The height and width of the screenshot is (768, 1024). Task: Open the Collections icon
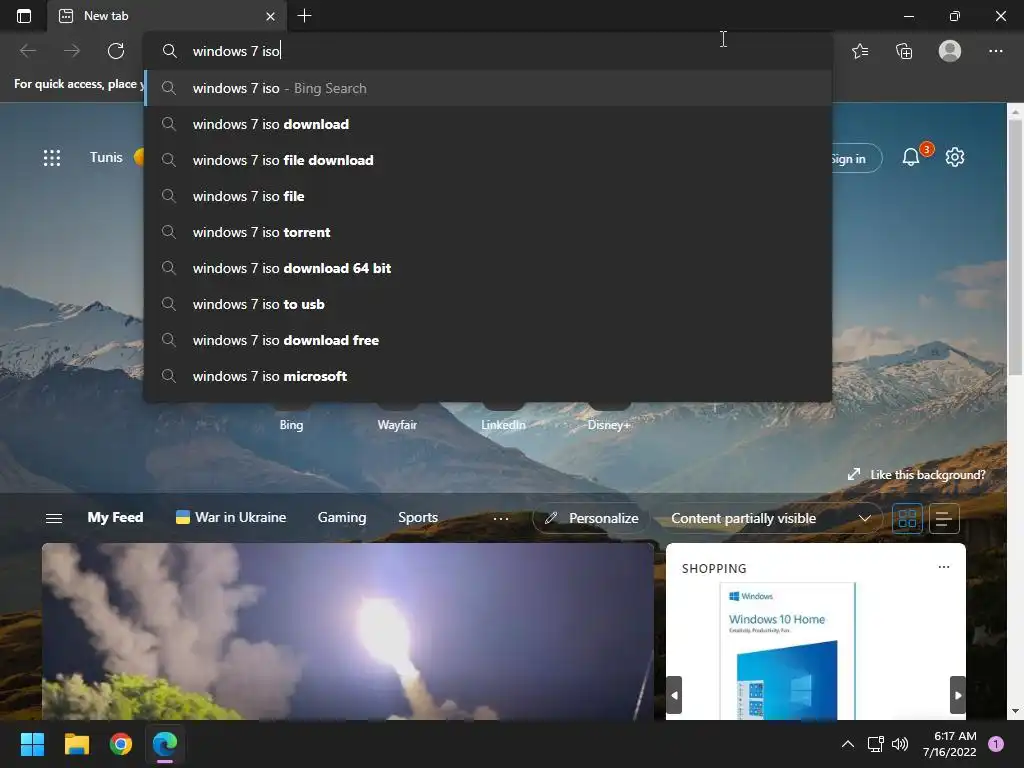(904, 51)
